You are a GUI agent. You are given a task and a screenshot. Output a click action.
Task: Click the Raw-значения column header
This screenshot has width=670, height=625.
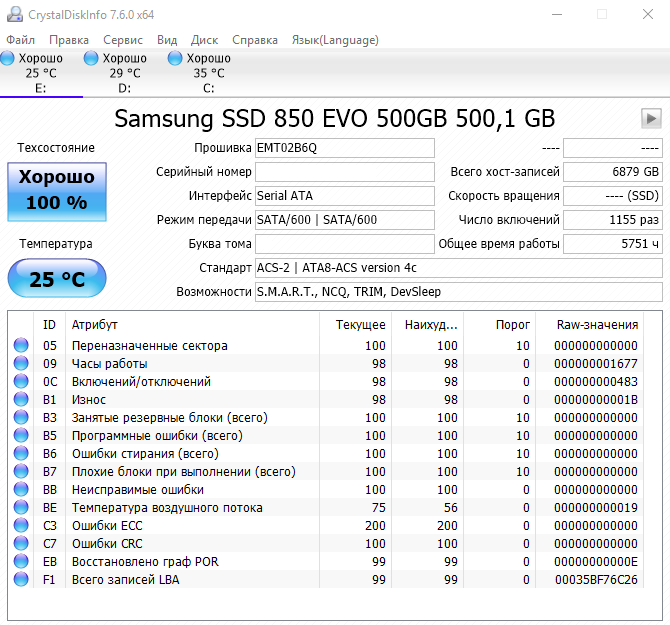click(590, 325)
